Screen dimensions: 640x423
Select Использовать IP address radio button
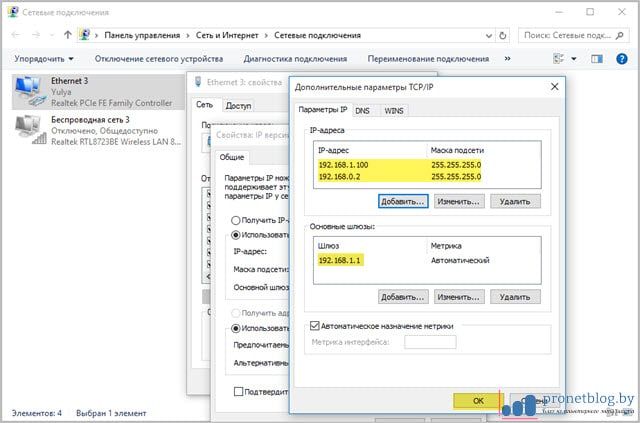pyautogui.click(x=236, y=235)
